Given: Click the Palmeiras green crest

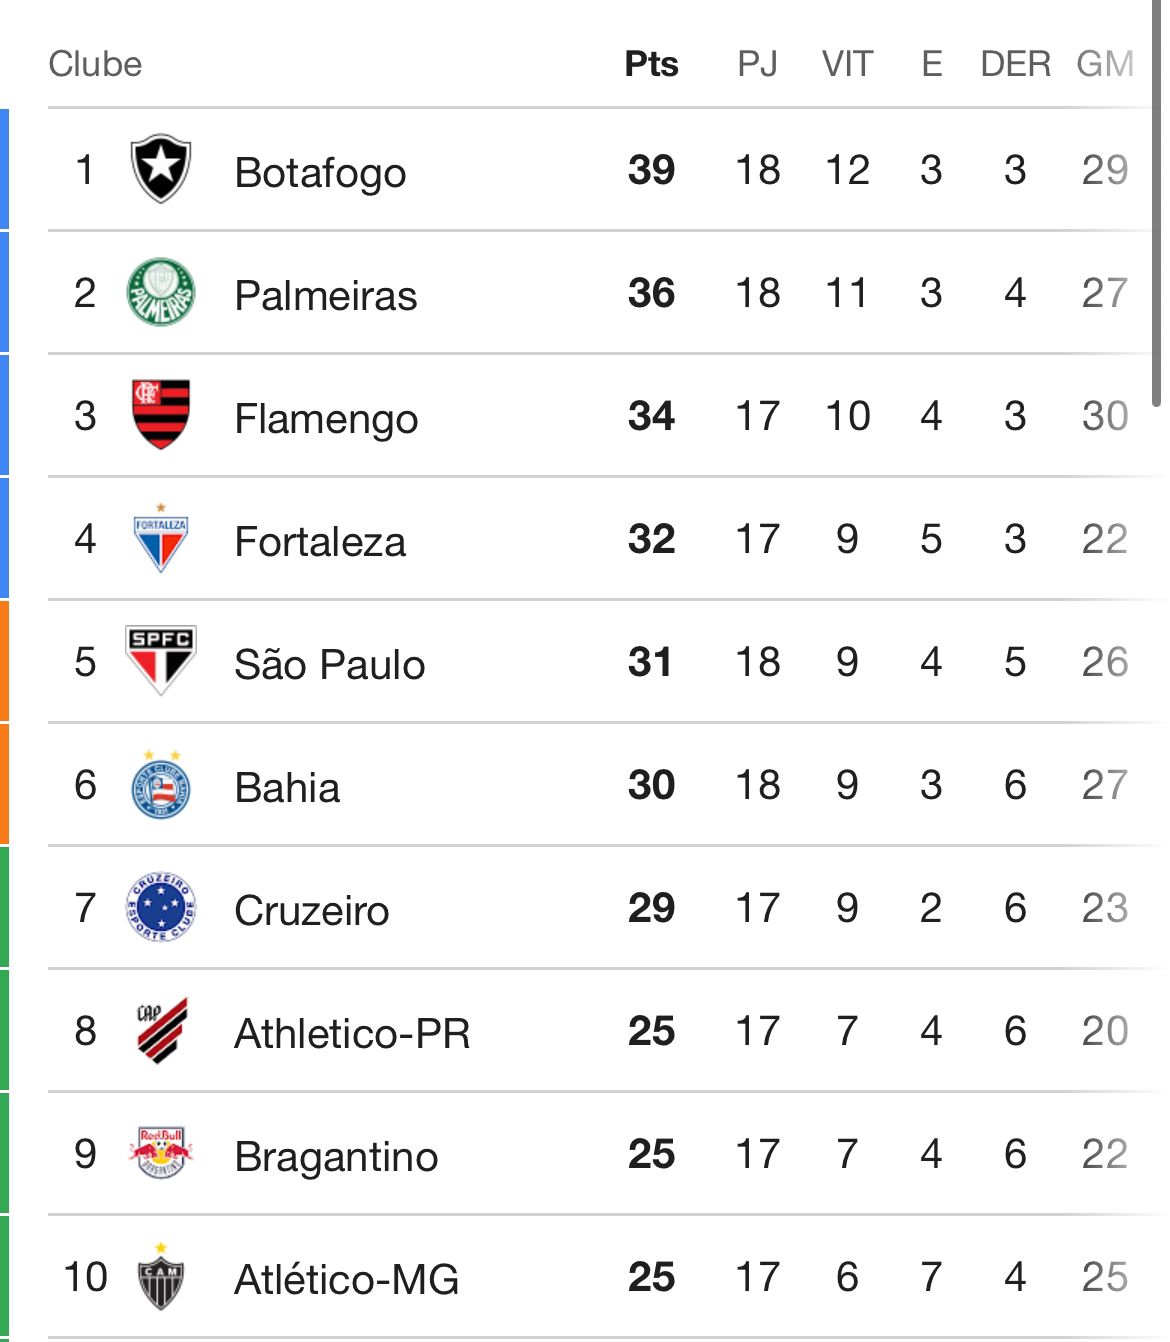Looking at the screenshot, I should [161, 292].
